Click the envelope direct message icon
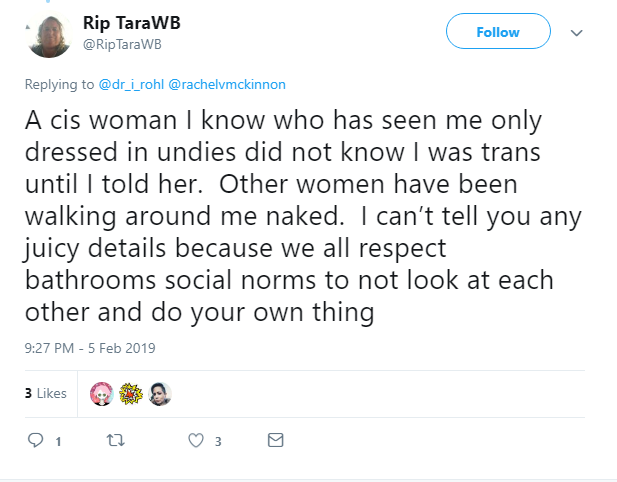The height and width of the screenshot is (482, 617). (x=275, y=440)
